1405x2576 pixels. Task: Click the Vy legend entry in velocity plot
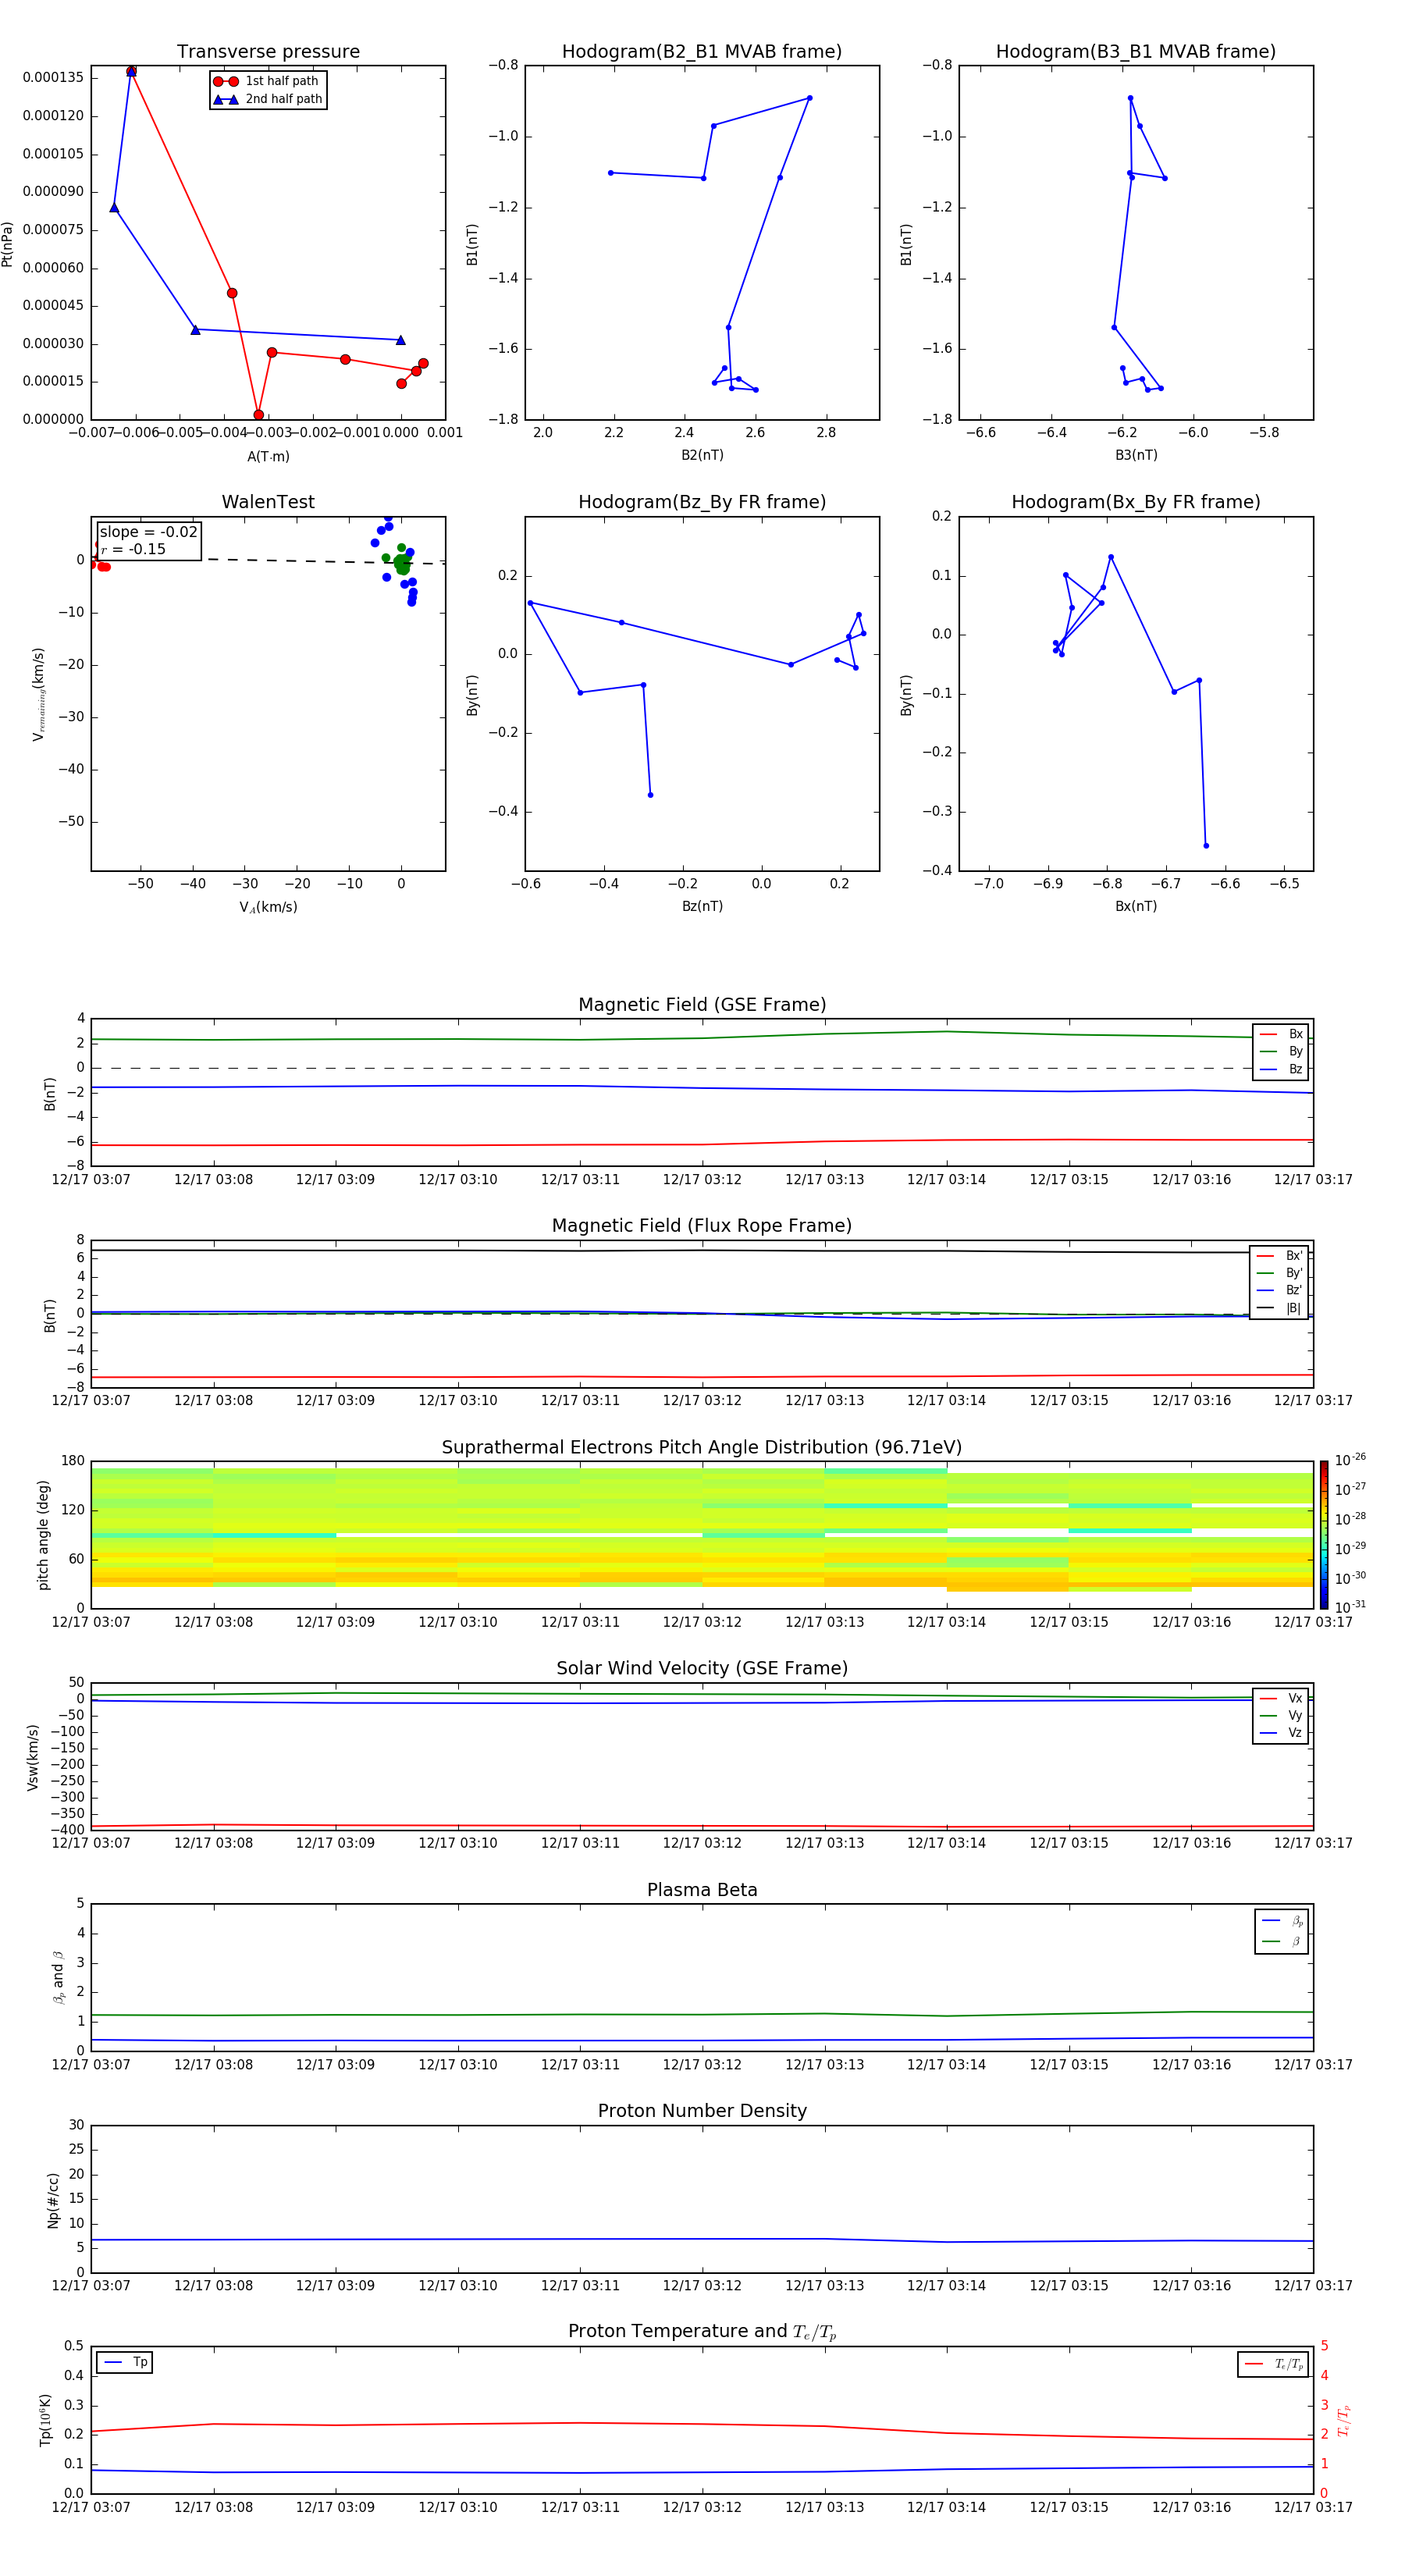point(1281,1715)
